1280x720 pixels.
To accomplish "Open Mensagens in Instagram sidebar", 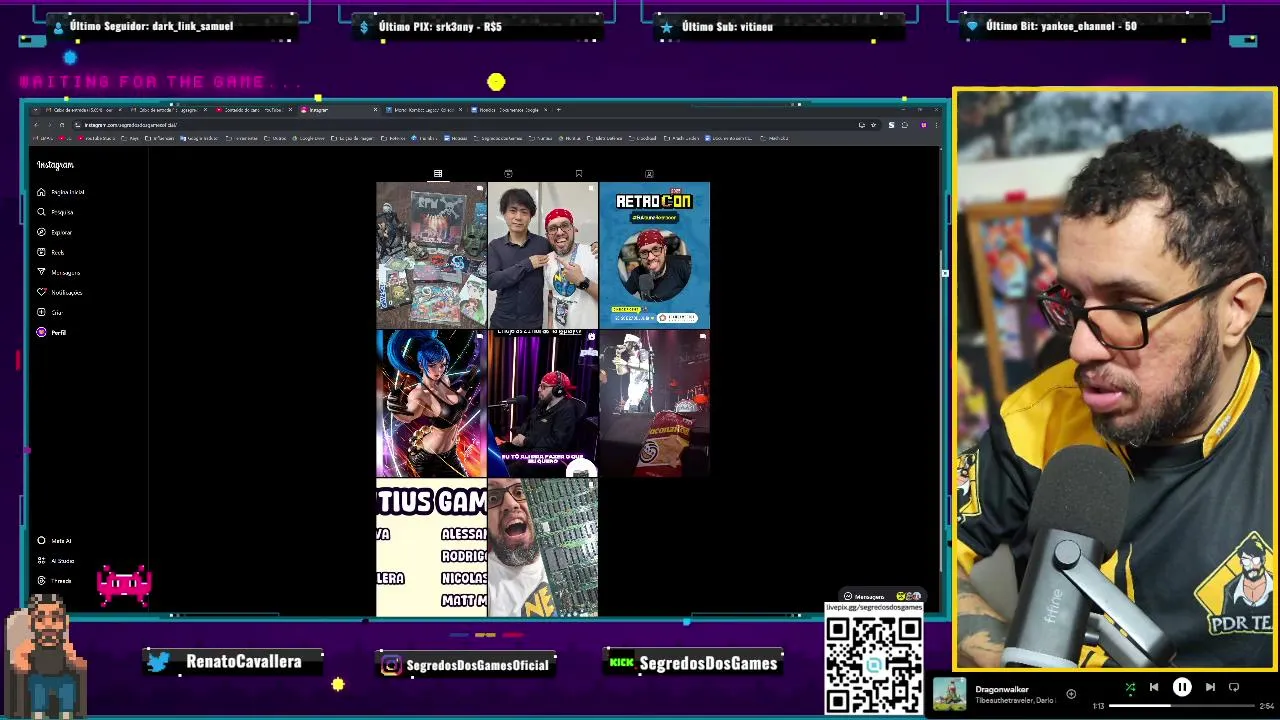I will (58, 272).
